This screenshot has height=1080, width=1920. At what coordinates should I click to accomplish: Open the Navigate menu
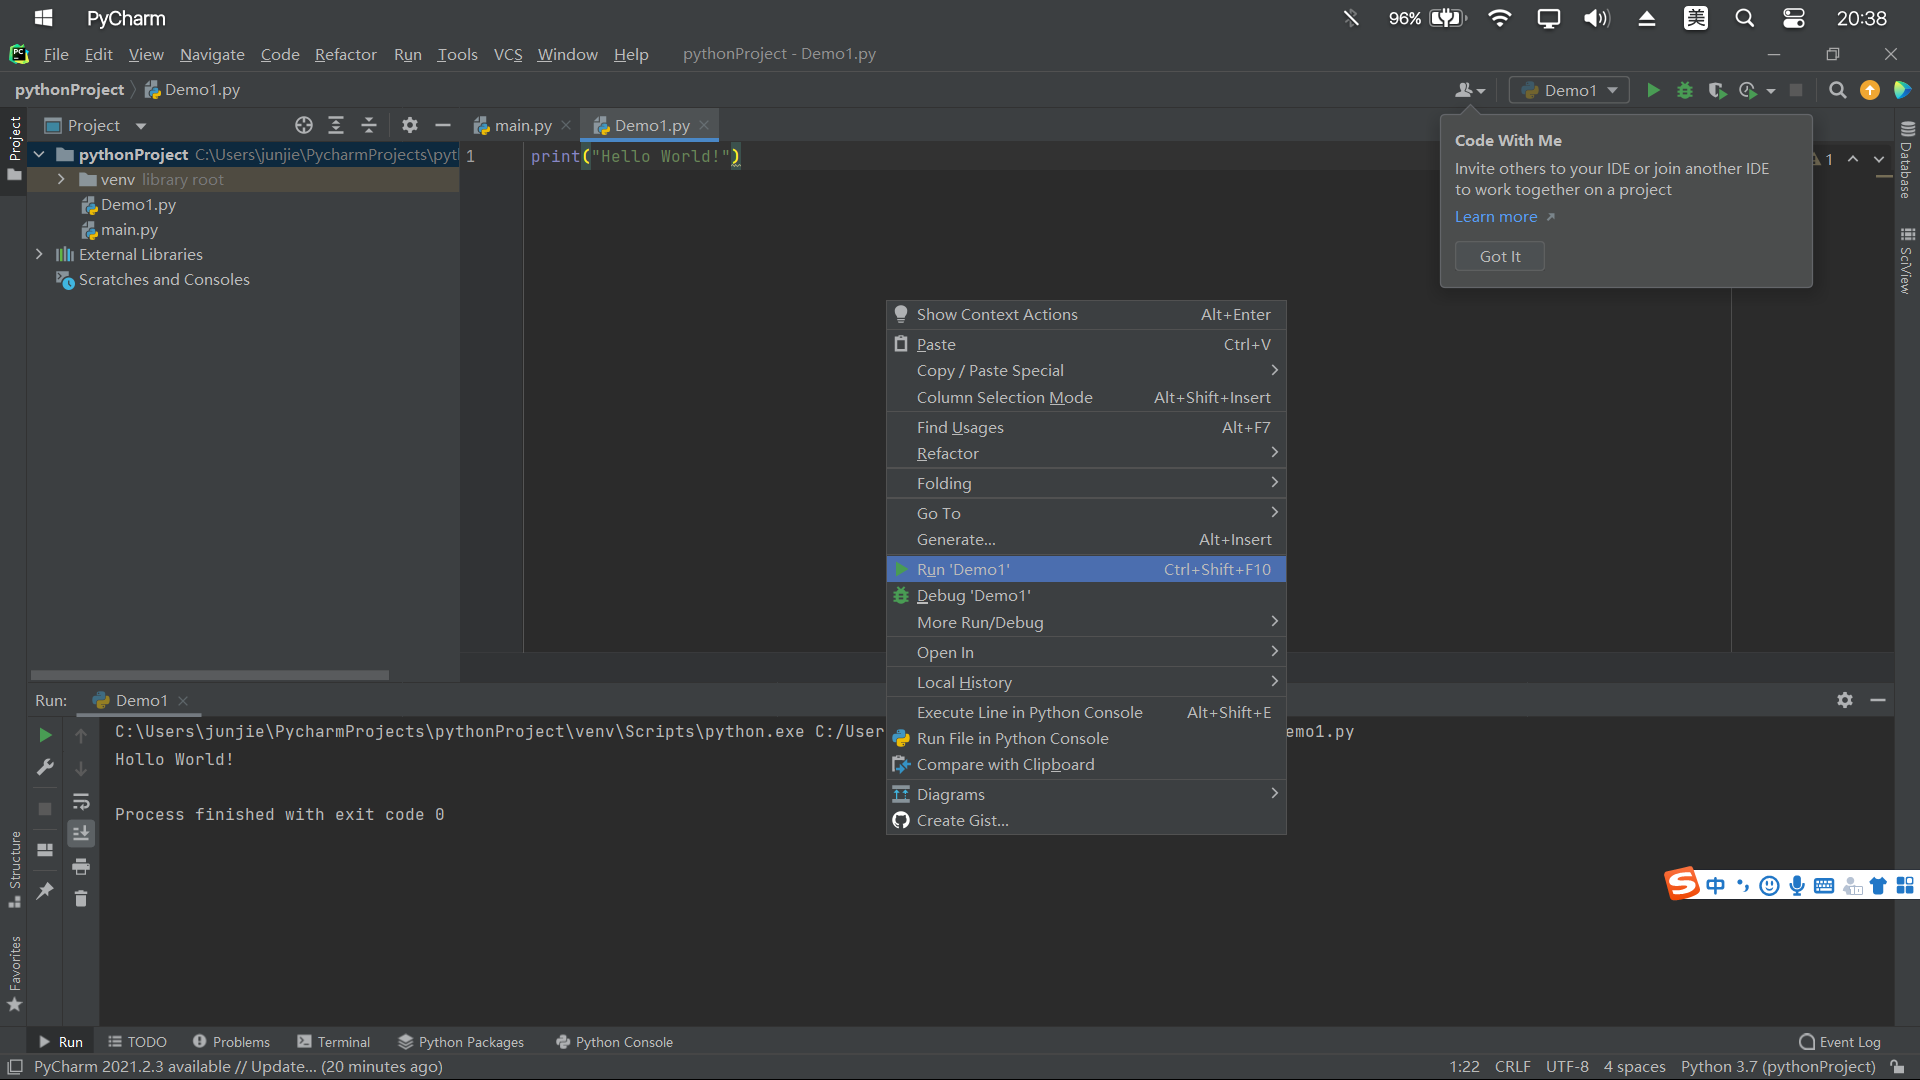pyautogui.click(x=212, y=54)
